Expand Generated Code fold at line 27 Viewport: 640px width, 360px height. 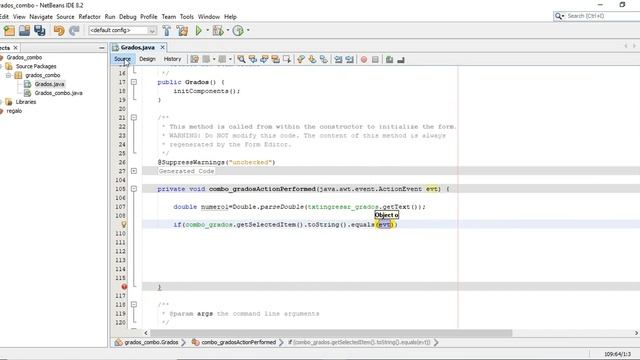[x=134, y=171]
